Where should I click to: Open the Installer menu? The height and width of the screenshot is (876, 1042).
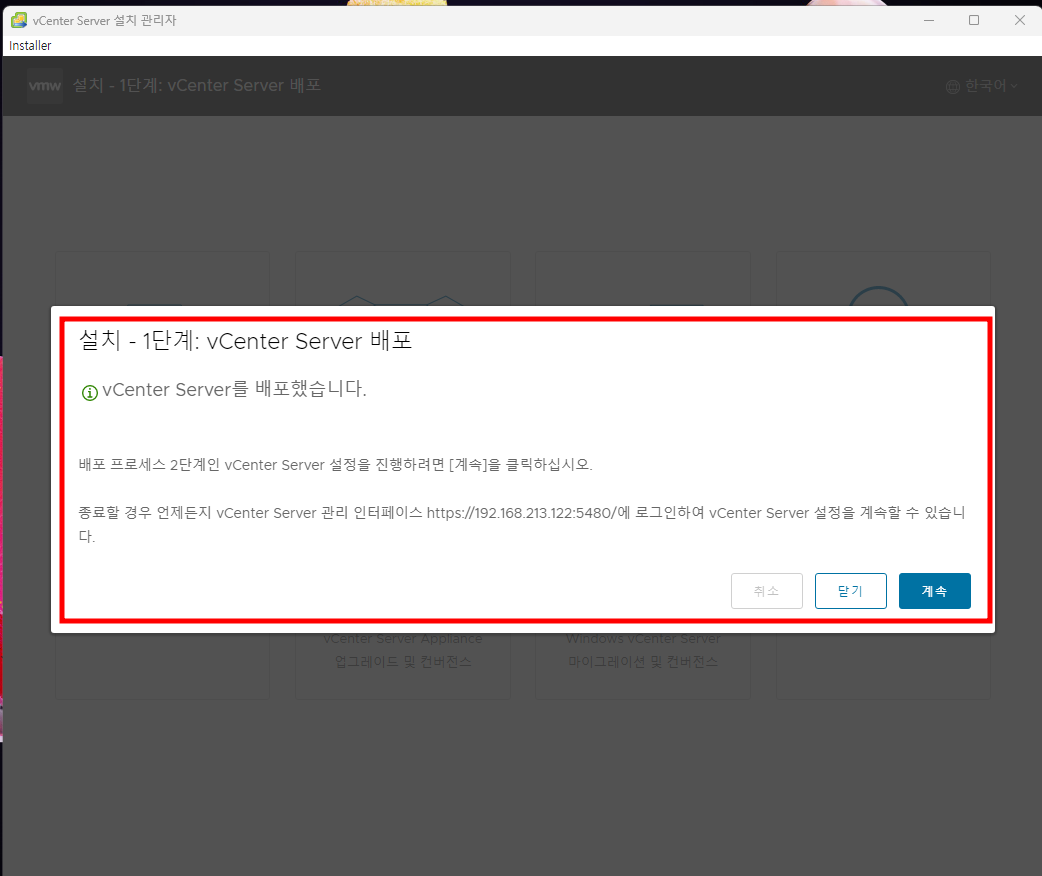tap(30, 45)
